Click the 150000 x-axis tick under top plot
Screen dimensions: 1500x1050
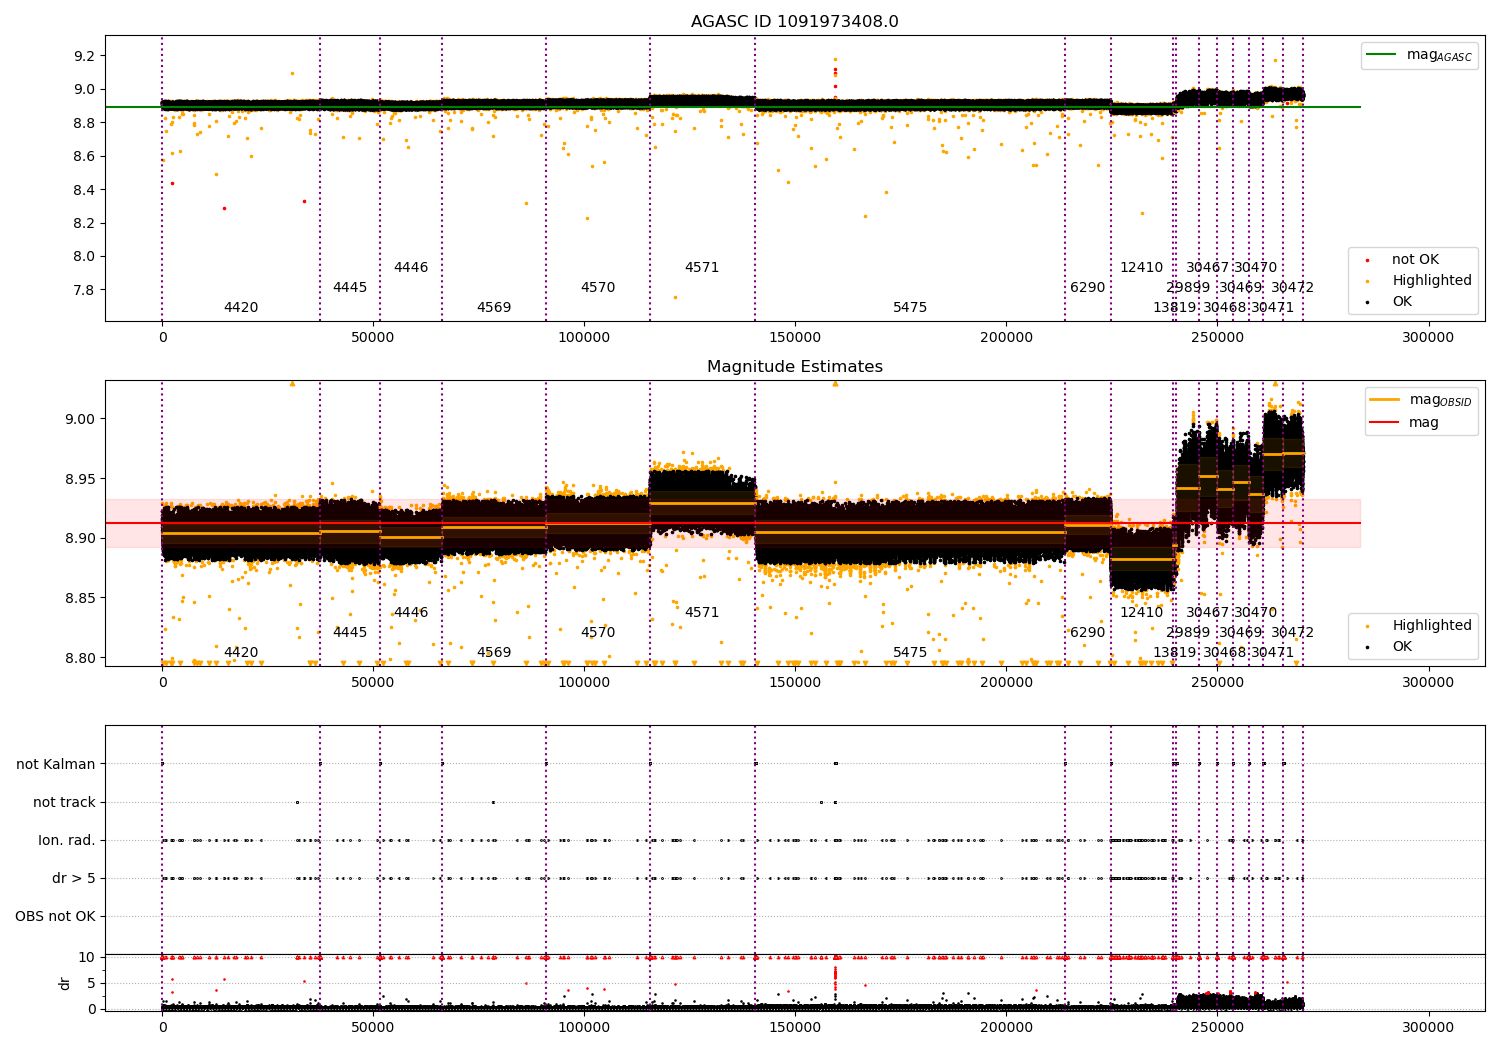coord(795,338)
